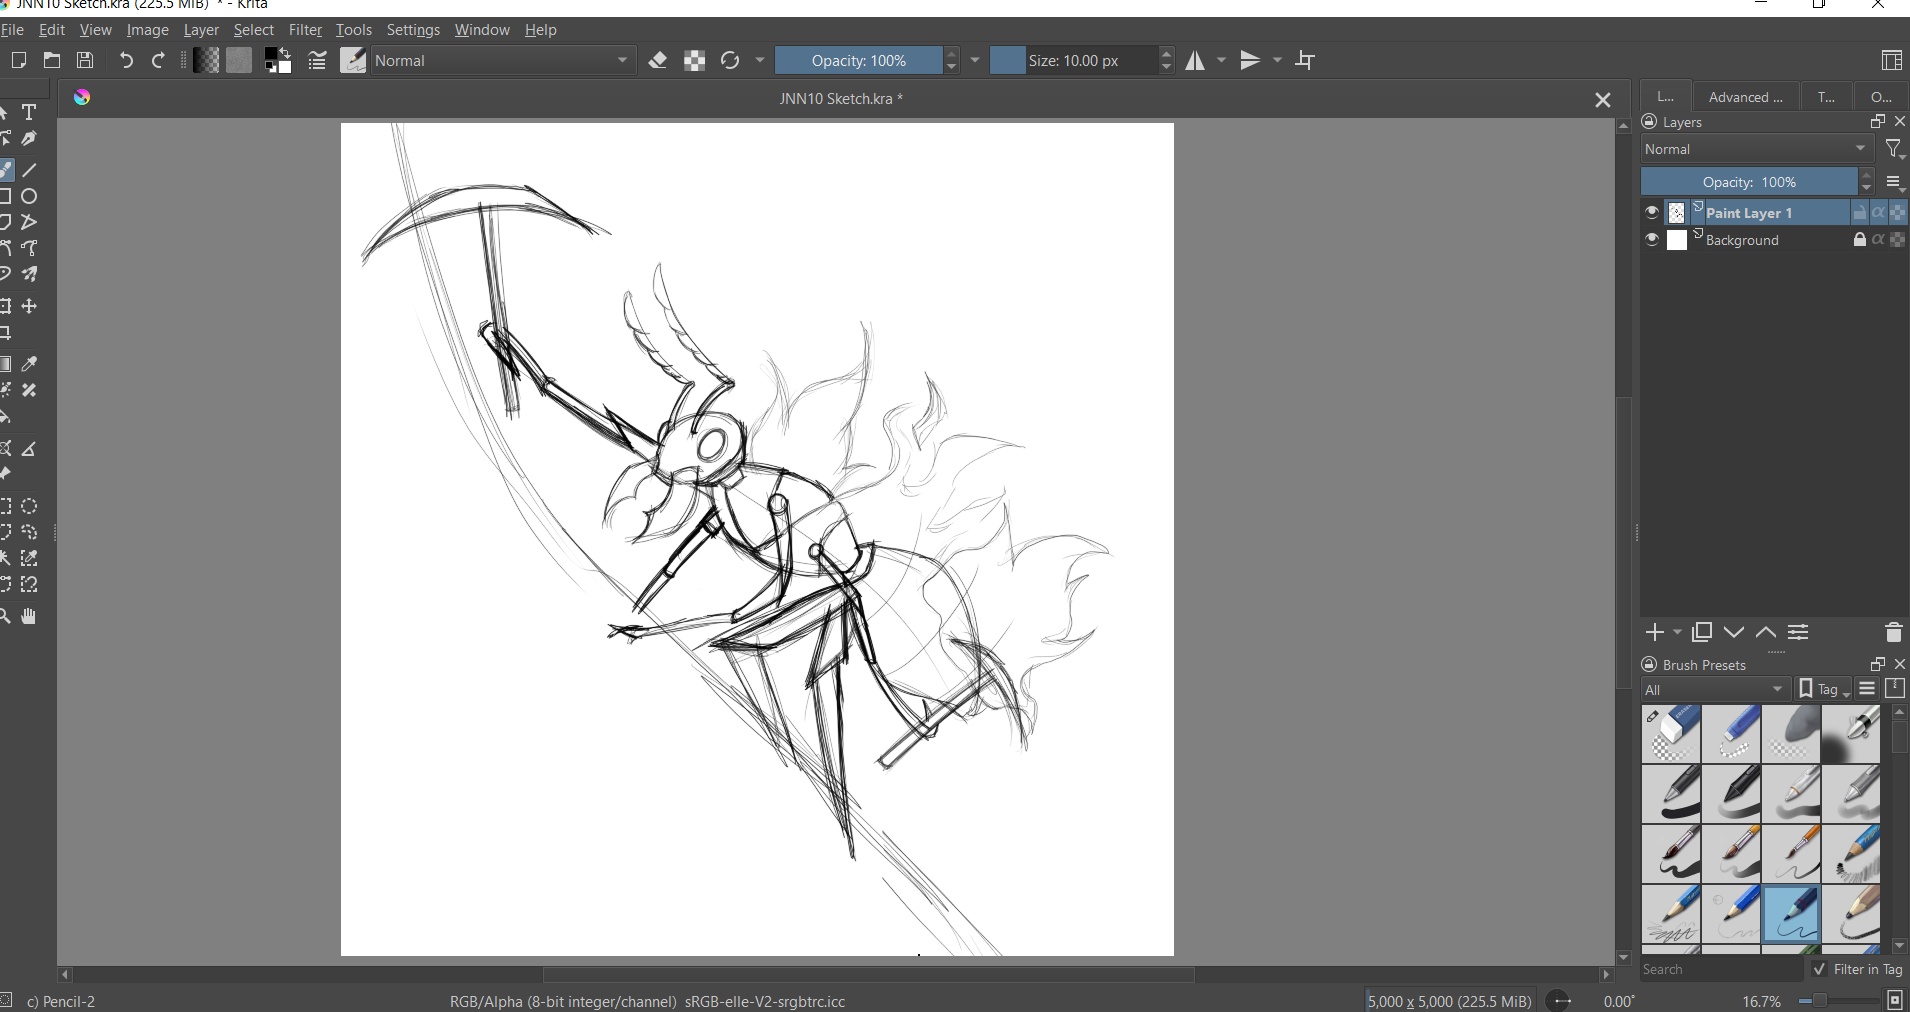This screenshot has height=1012, width=1910.
Task: Open existing document folder icon
Action: [52, 61]
